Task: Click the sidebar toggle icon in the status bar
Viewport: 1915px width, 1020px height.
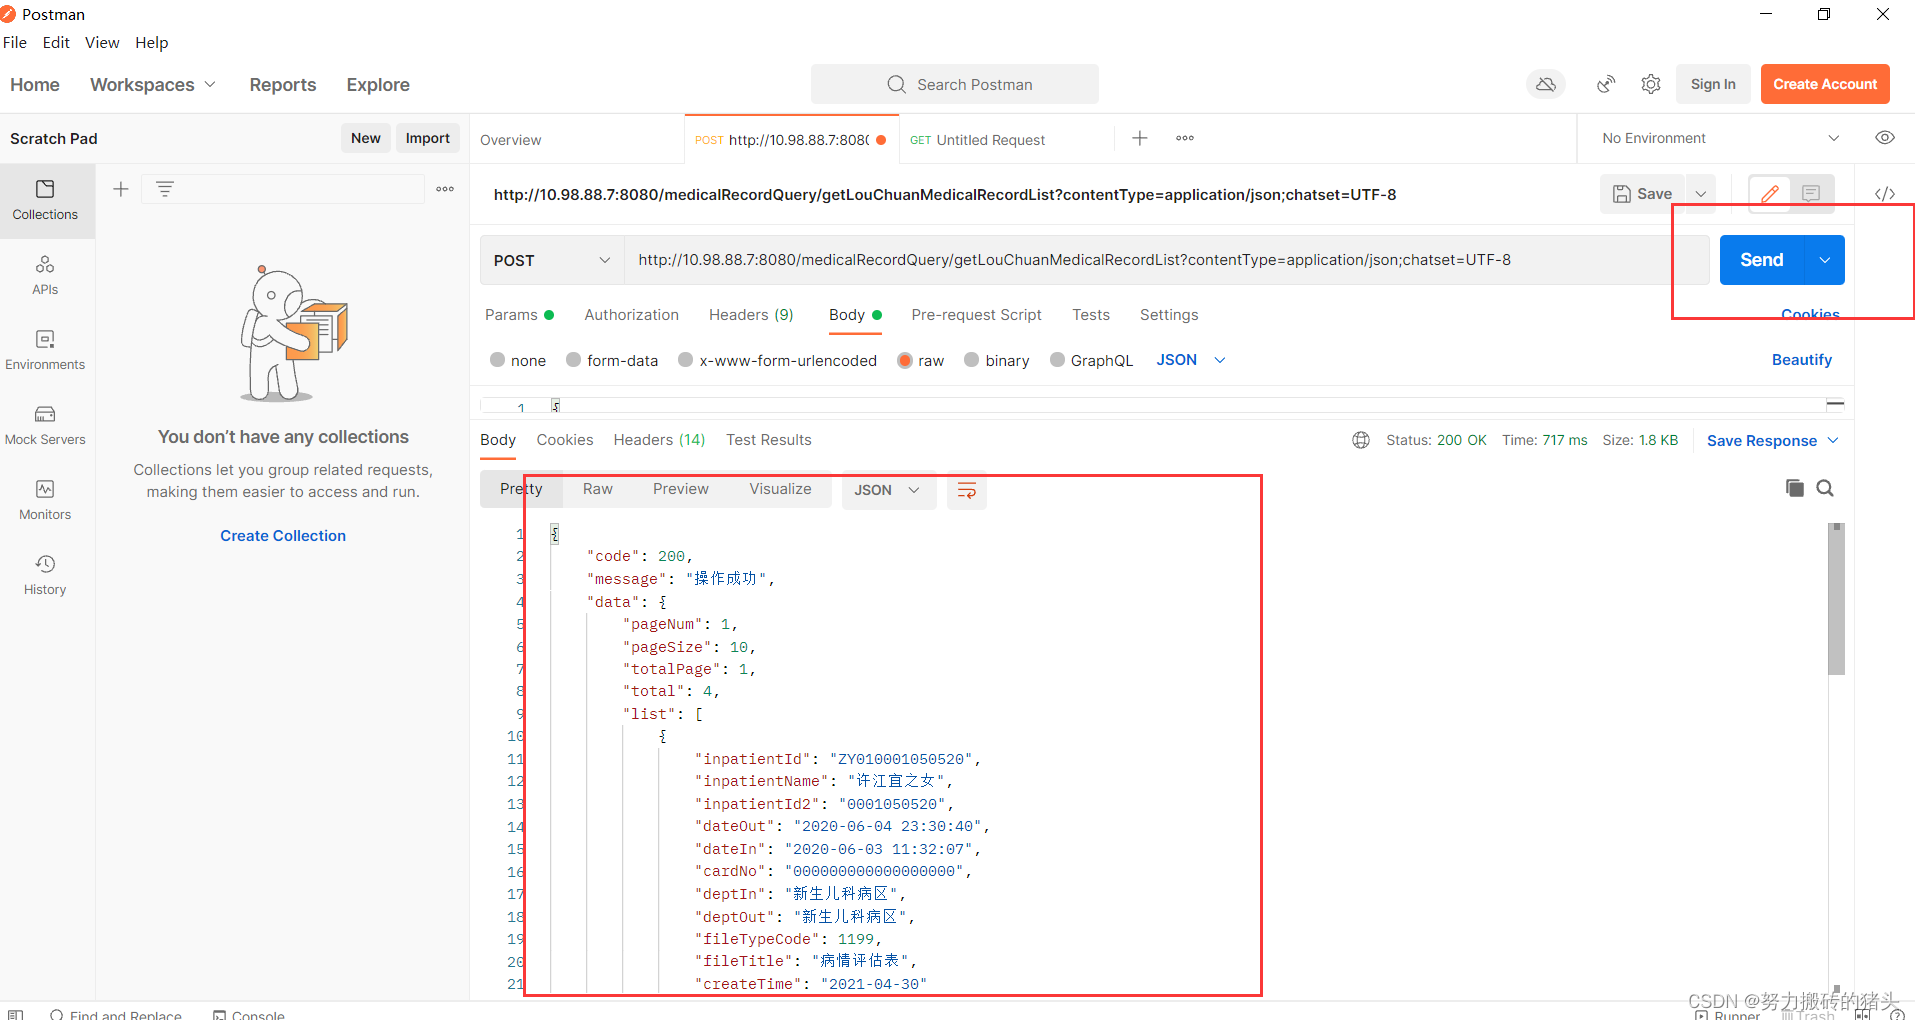Action: point(16,1015)
